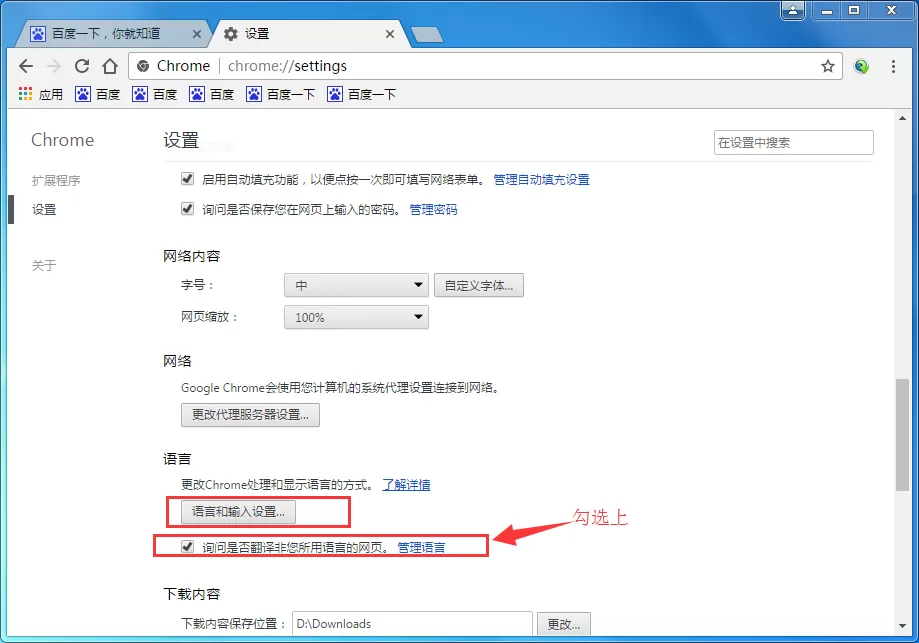
Task: Open a new tab button
Action: pos(427,35)
